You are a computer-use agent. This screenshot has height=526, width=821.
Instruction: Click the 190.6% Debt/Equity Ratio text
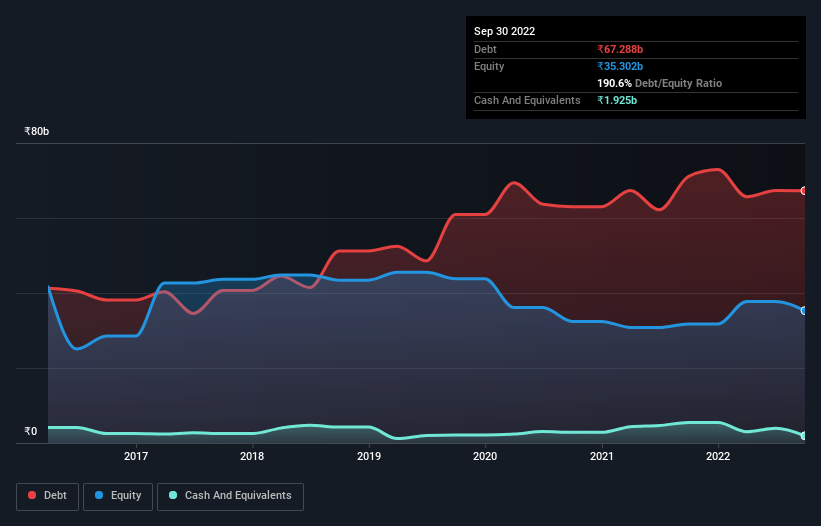pos(659,83)
